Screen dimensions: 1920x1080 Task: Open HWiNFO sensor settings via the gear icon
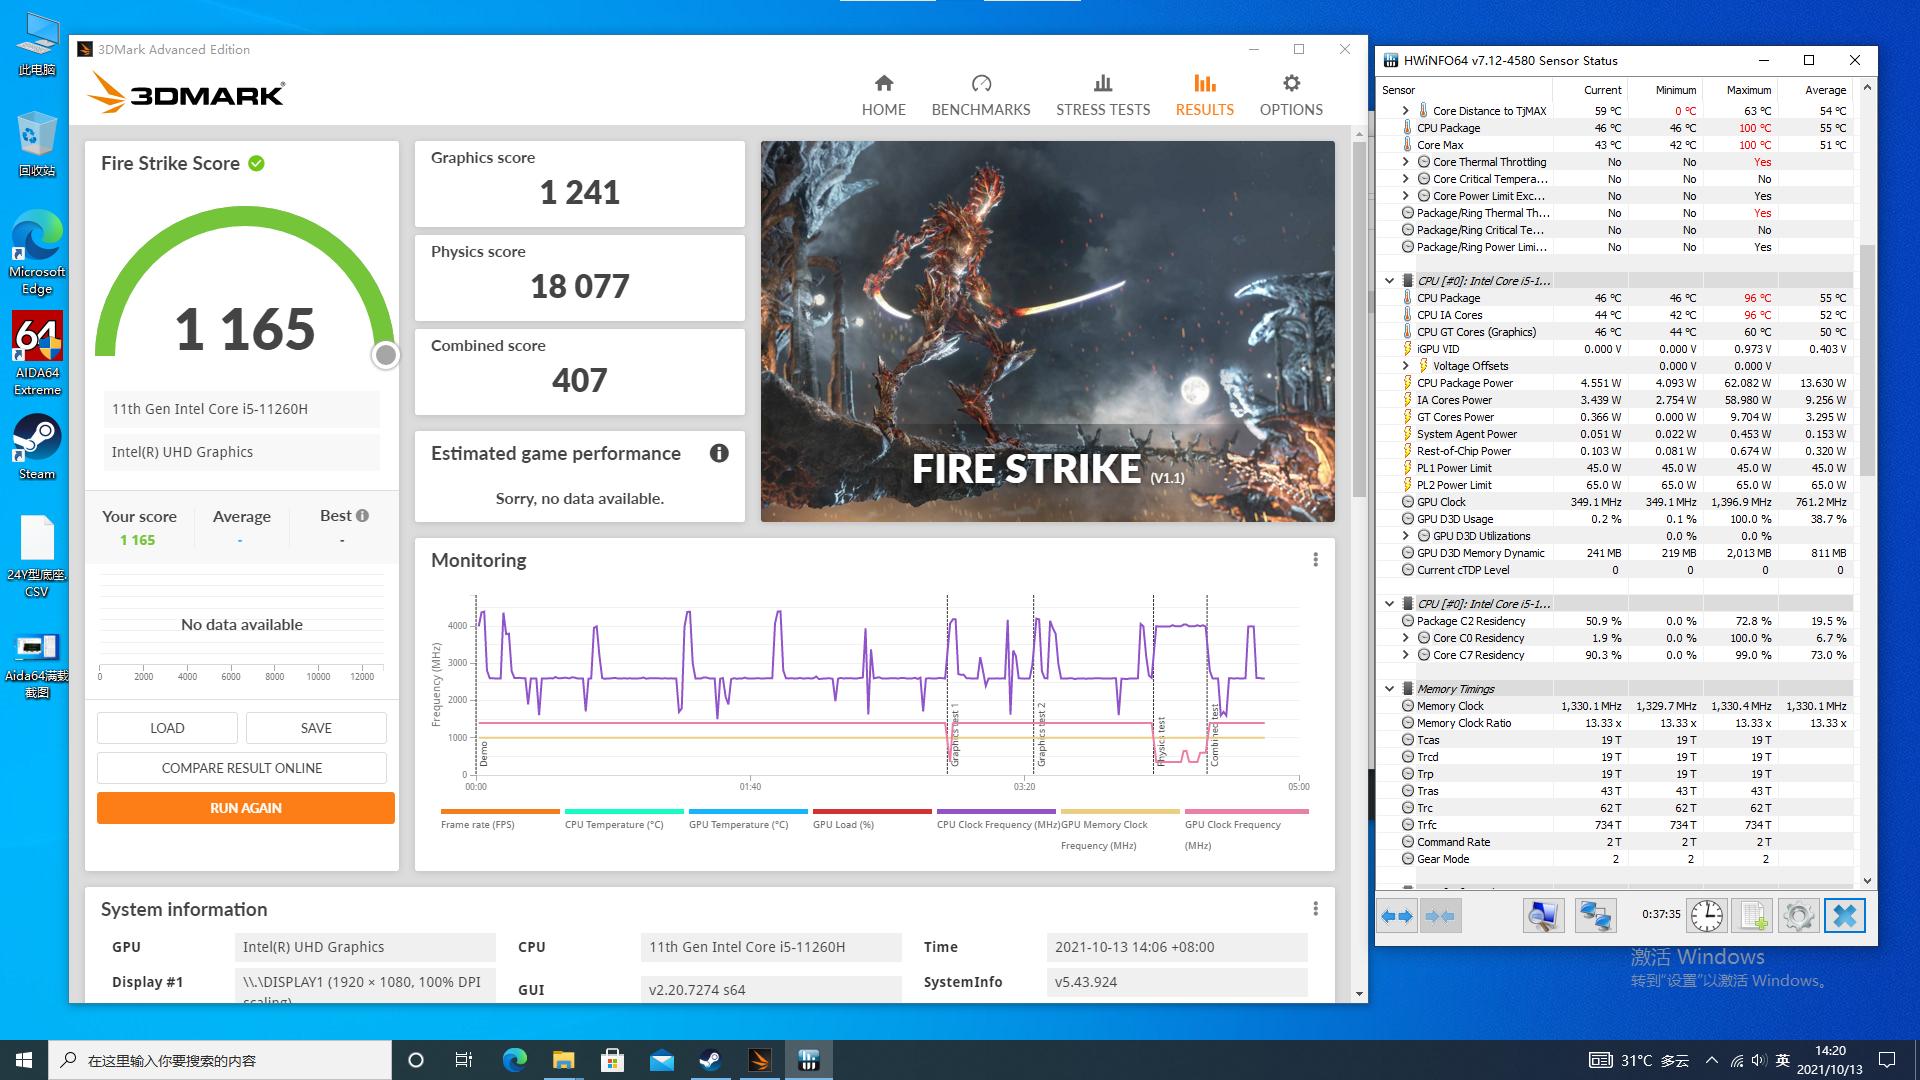click(1797, 916)
